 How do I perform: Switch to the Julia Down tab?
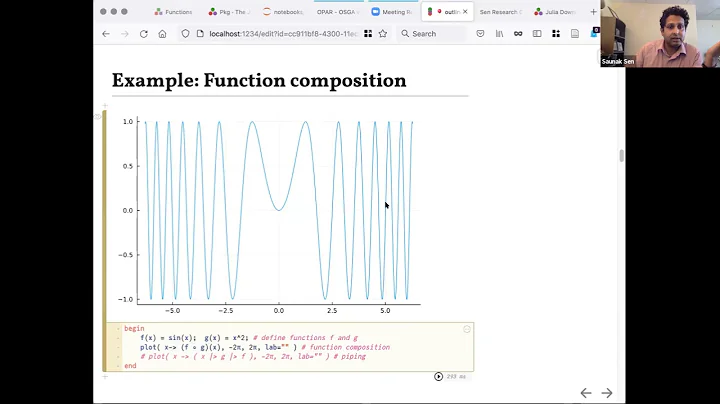555,12
